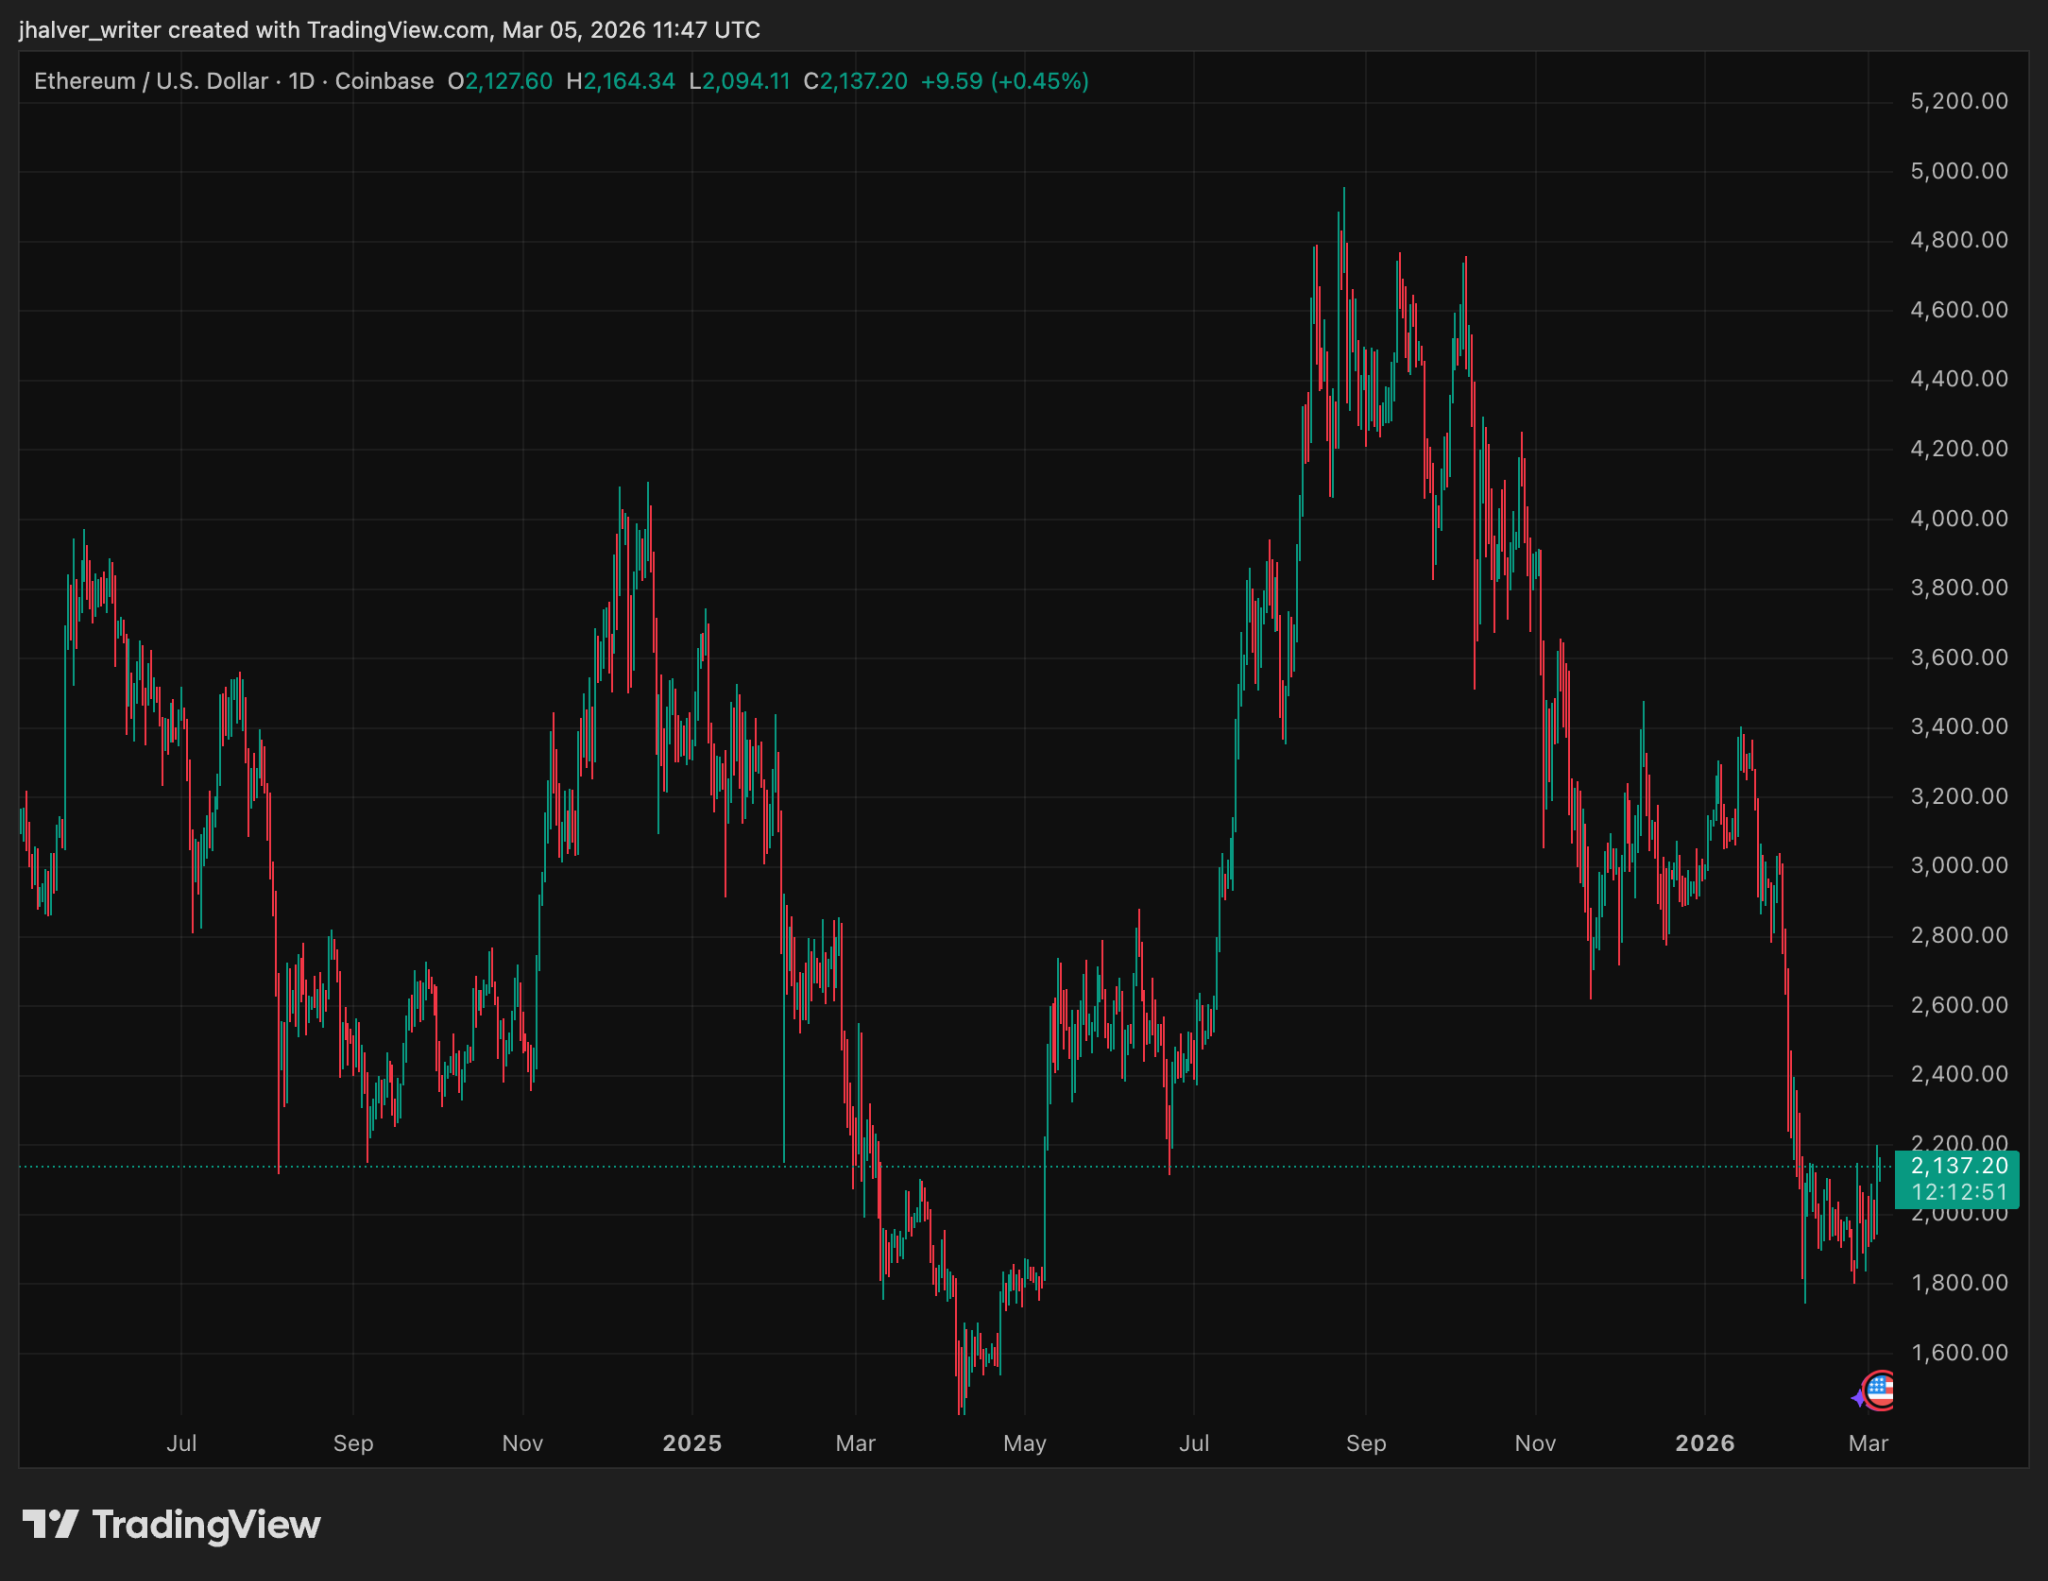Click the high value 2,164.34
This screenshot has width=2048, height=1581.
pyautogui.click(x=629, y=81)
